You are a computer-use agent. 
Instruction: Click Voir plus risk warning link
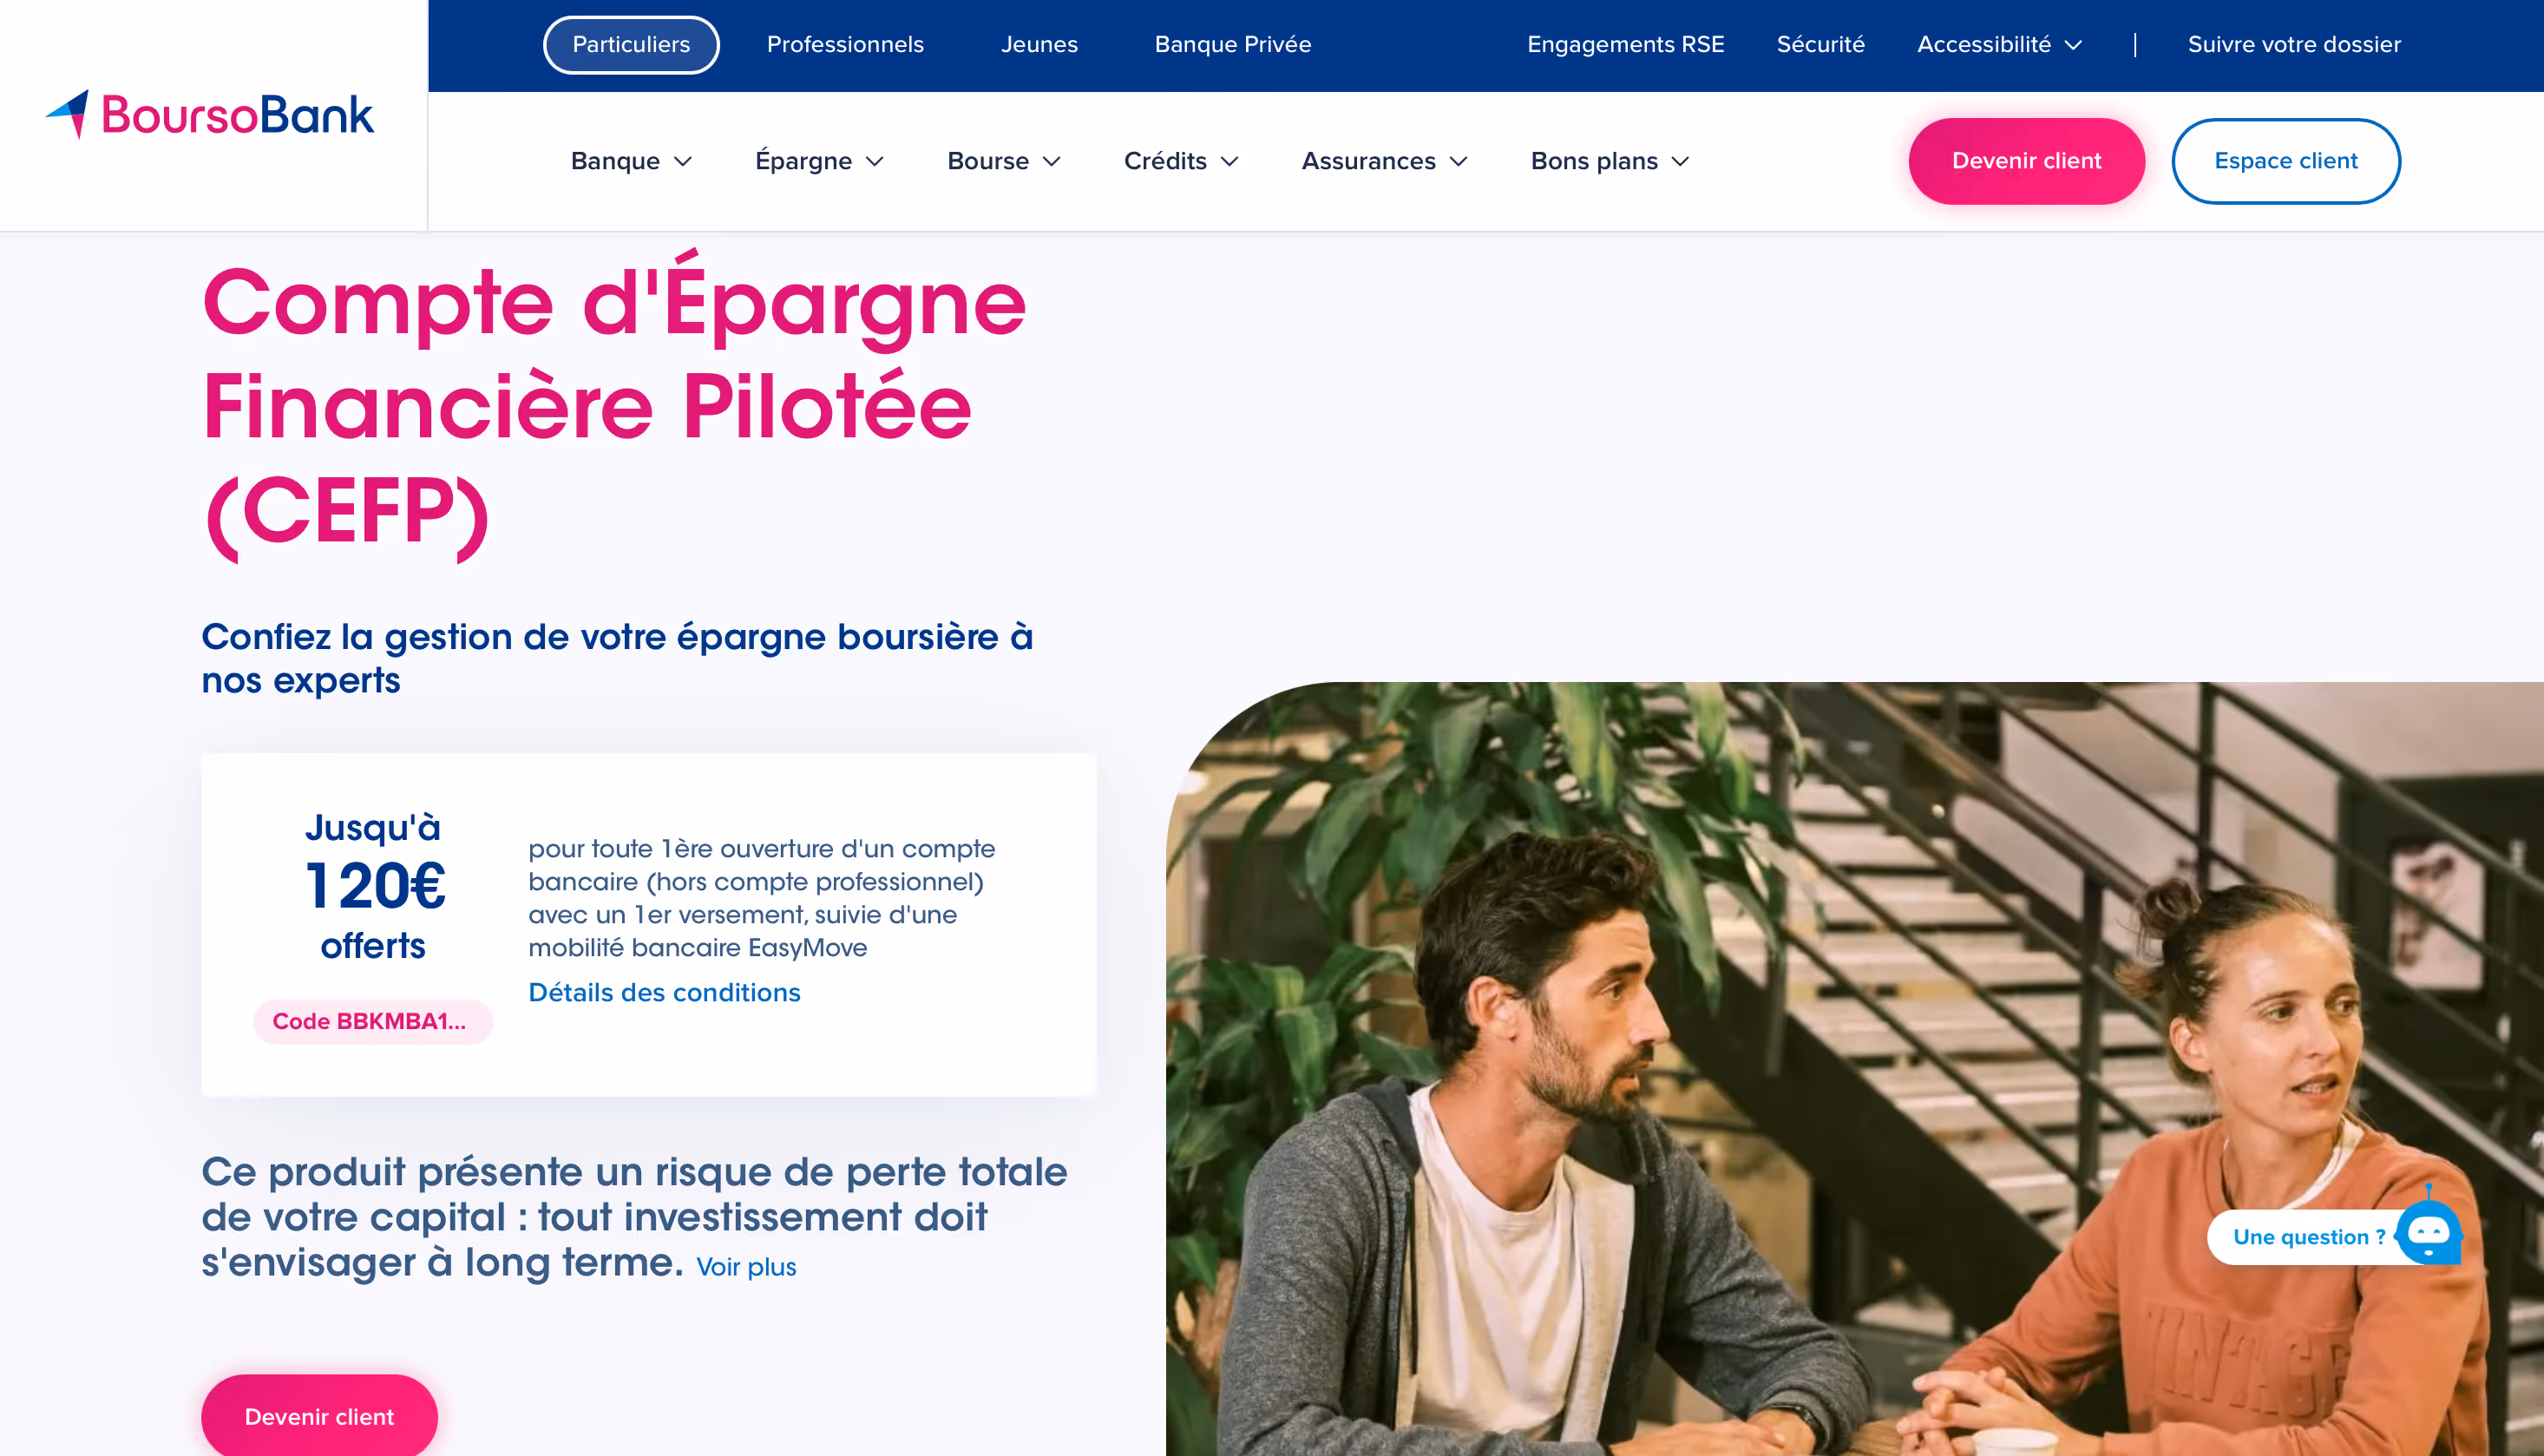pos(746,1267)
